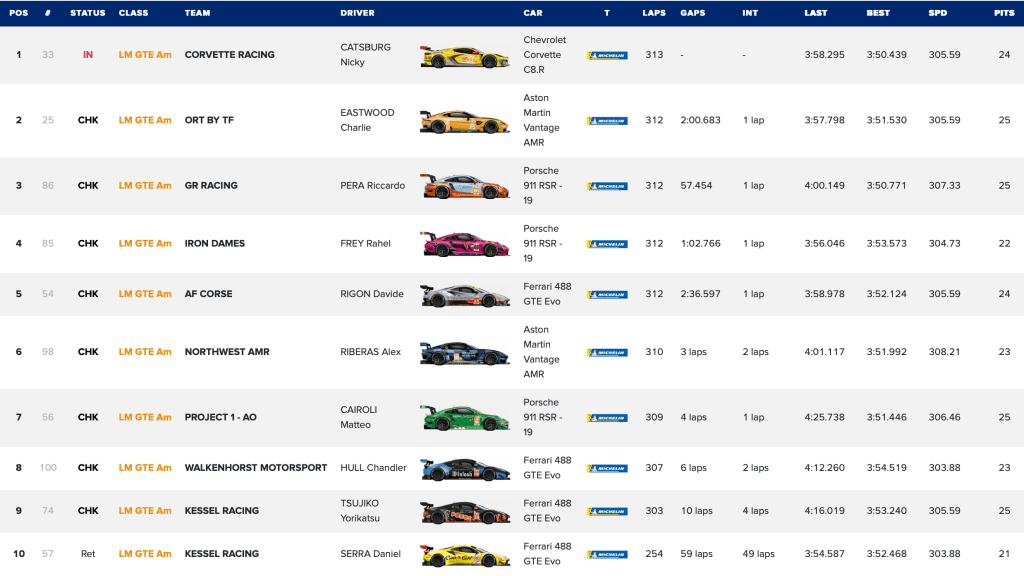
Task: Sort by the CAR column header
Action: (533, 13)
